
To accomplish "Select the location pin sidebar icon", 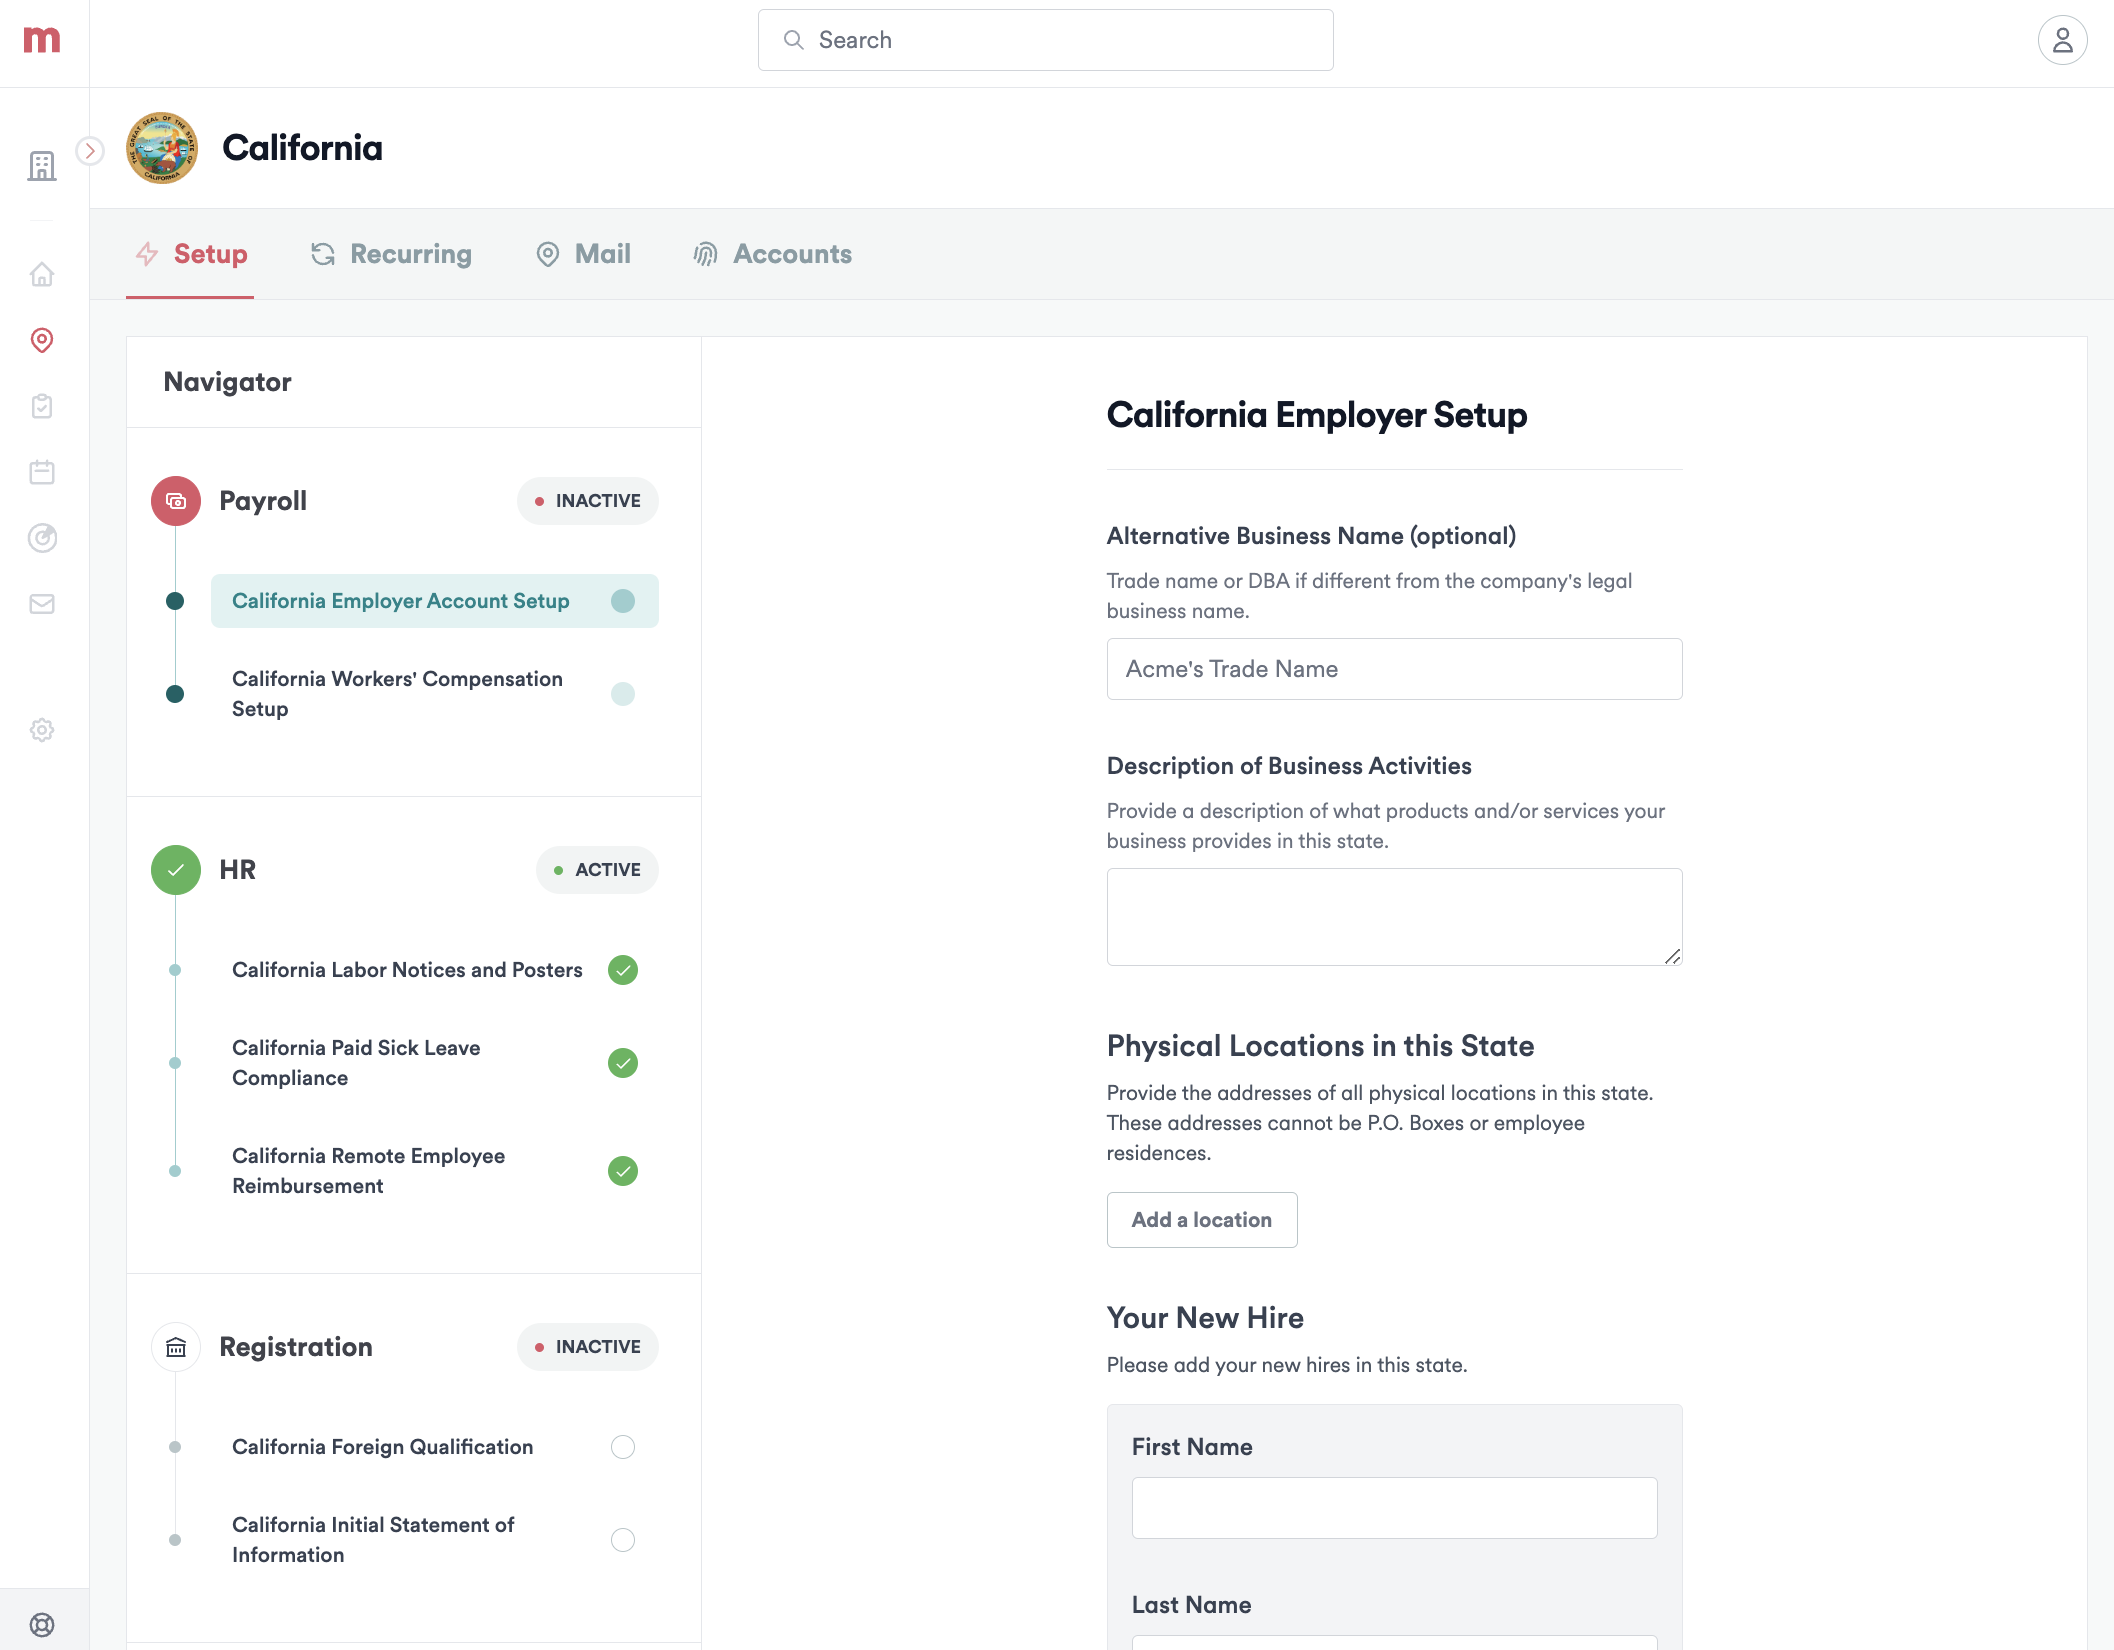I will tap(42, 340).
